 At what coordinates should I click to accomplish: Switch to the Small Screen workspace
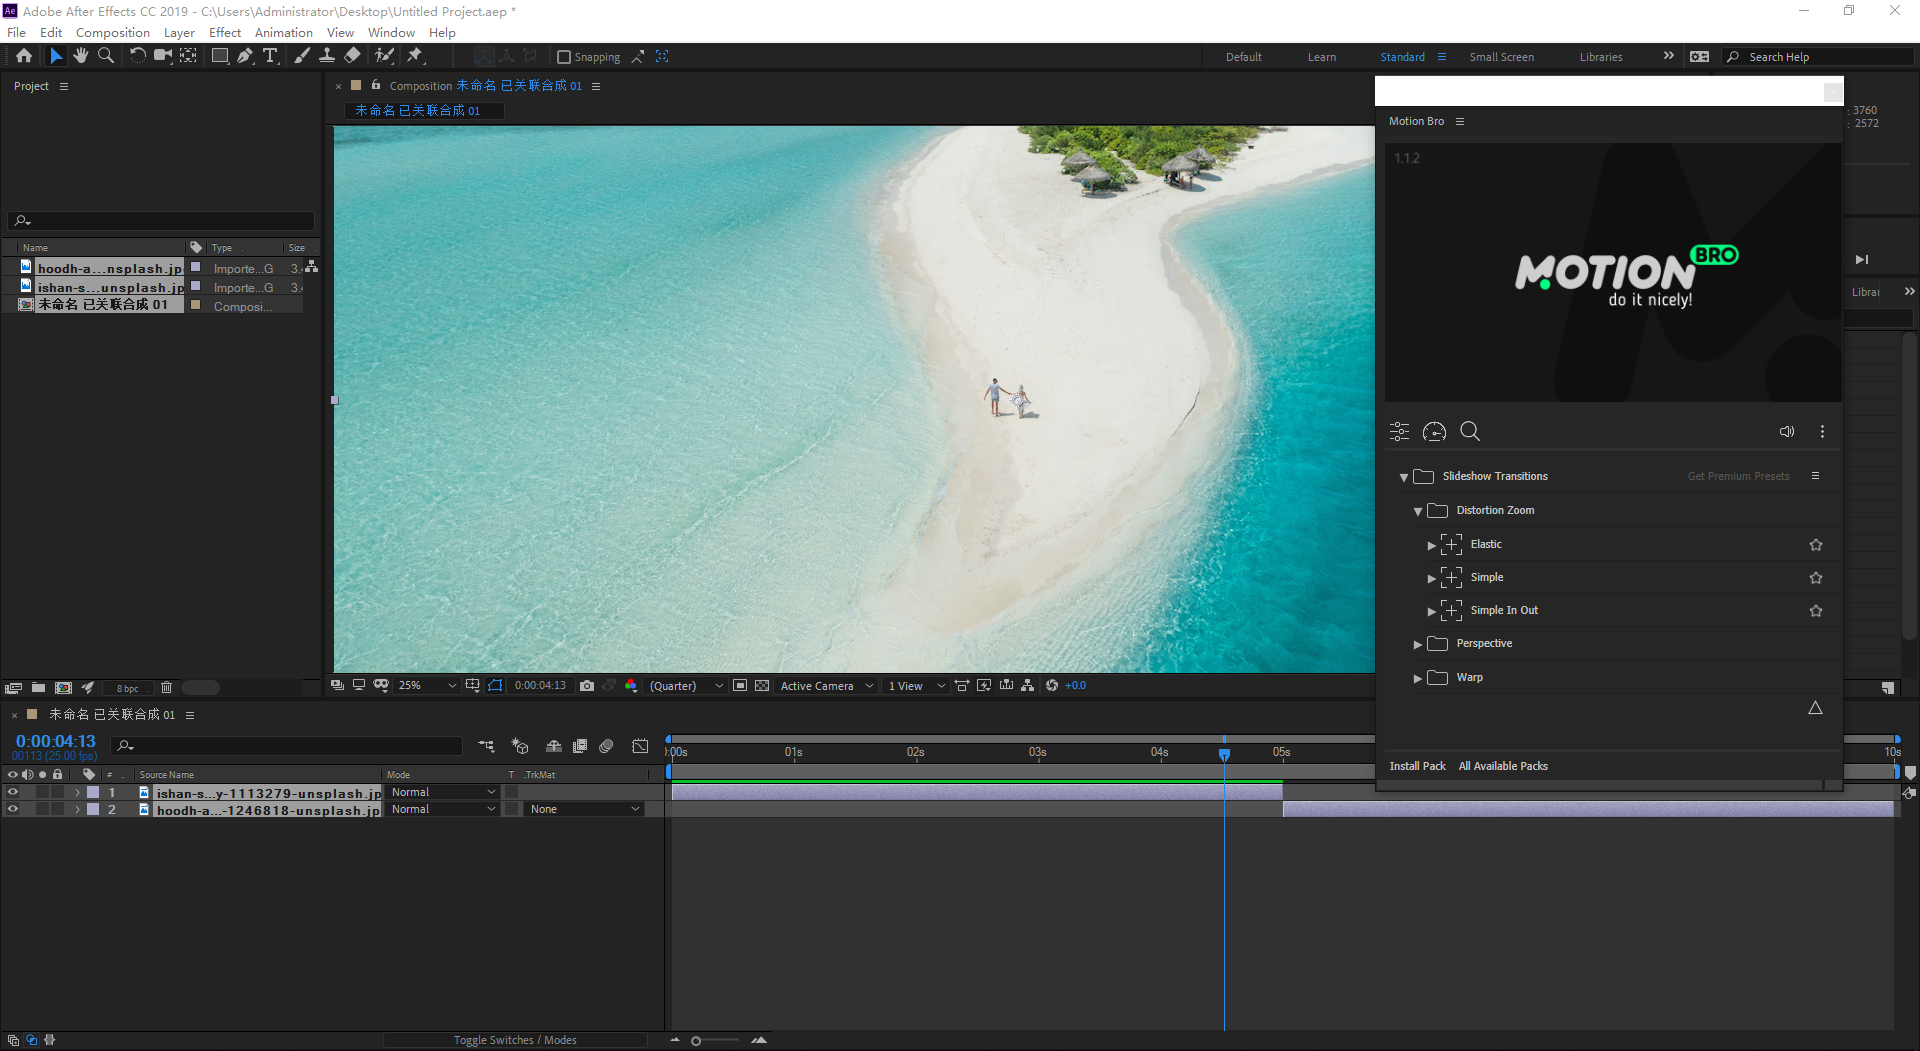coord(1501,57)
